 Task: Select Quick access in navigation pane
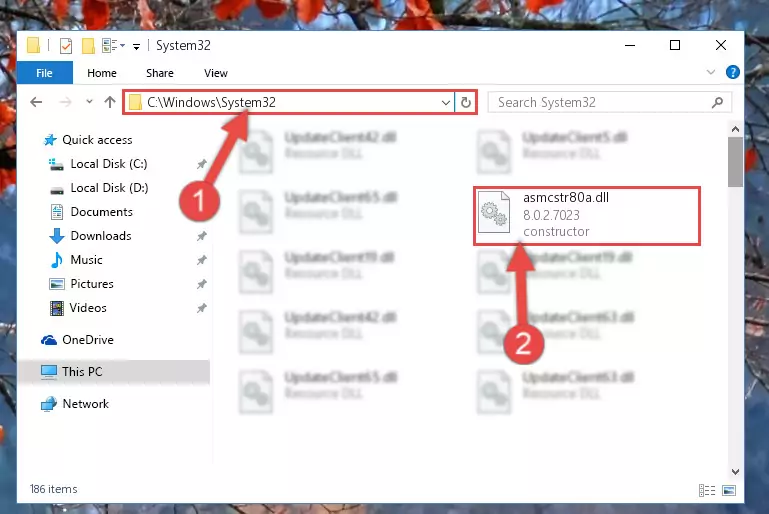tap(97, 140)
